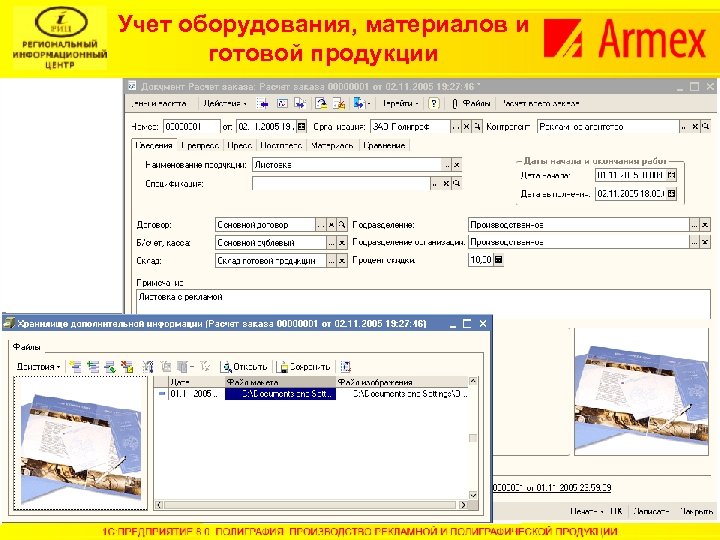The width and height of the screenshot is (720, 540).
Task: Open Контрагент selection with its ellipsis button
Action: click(x=684, y=126)
